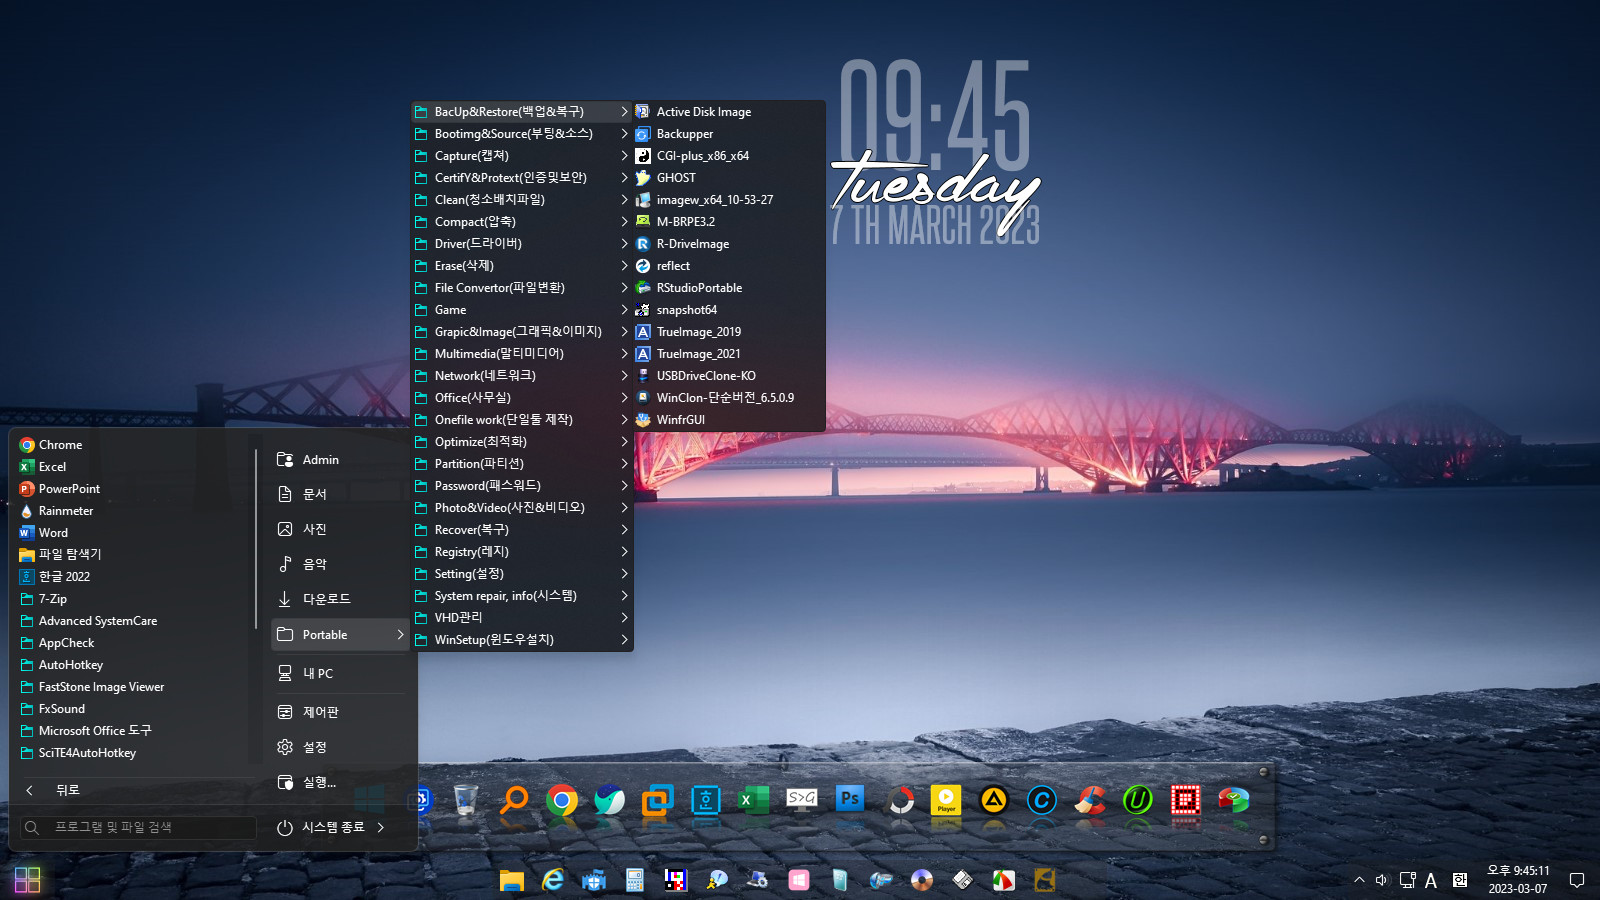1600x900 pixels.
Task: Open WinfrGUI recovery tool
Action: click(728, 420)
